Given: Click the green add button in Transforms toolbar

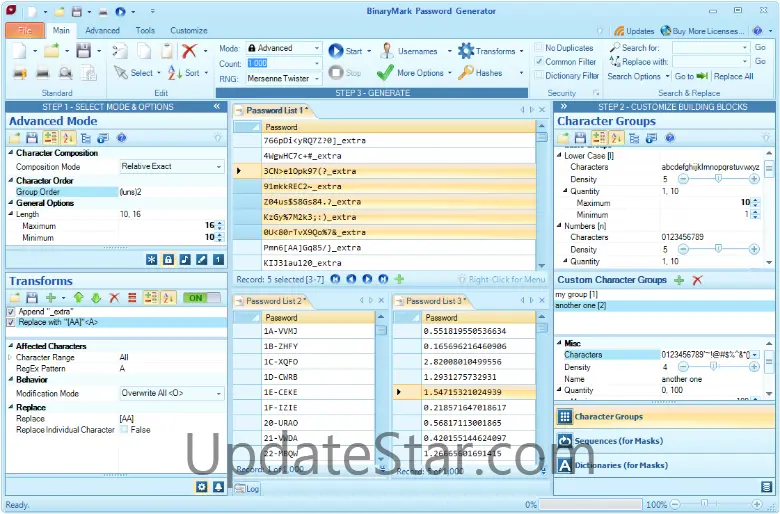Looking at the screenshot, I should (51, 298).
